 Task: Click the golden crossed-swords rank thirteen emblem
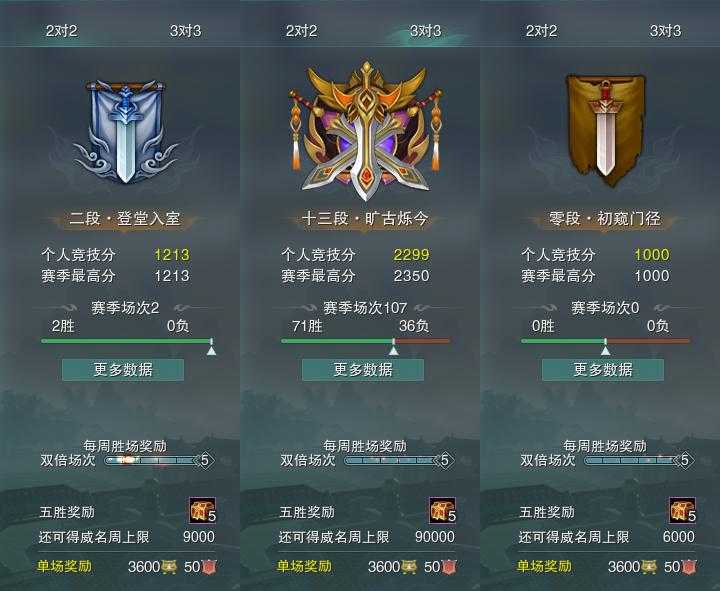point(365,131)
